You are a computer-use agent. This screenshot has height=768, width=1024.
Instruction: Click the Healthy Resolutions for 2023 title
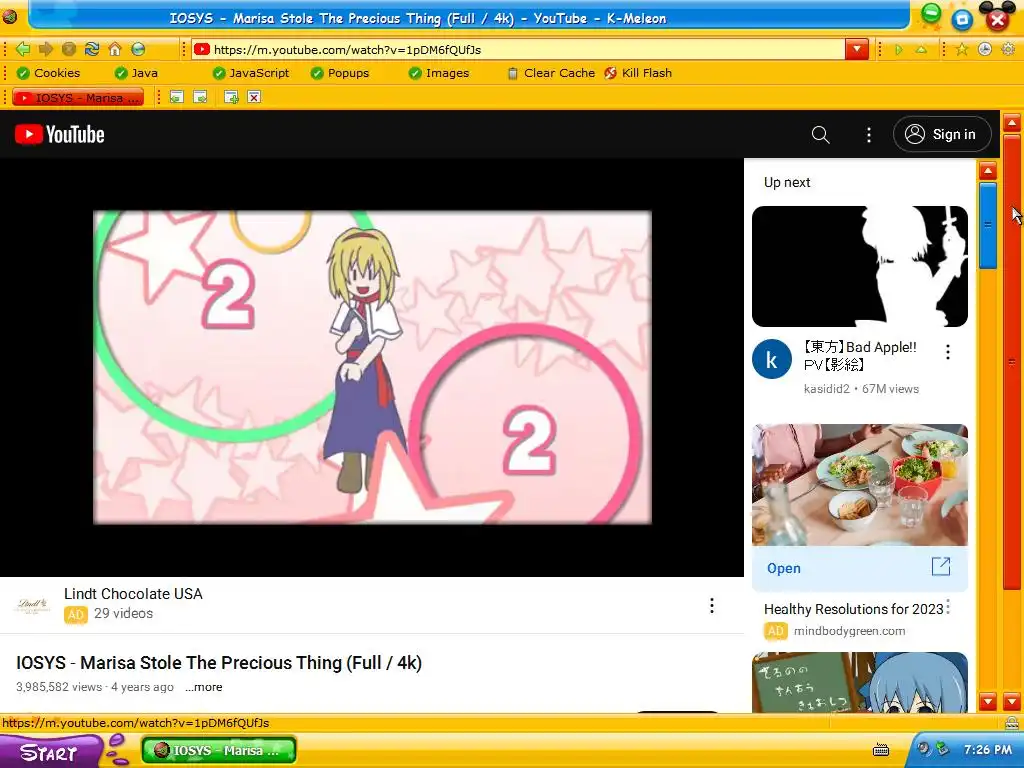[x=854, y=609]
